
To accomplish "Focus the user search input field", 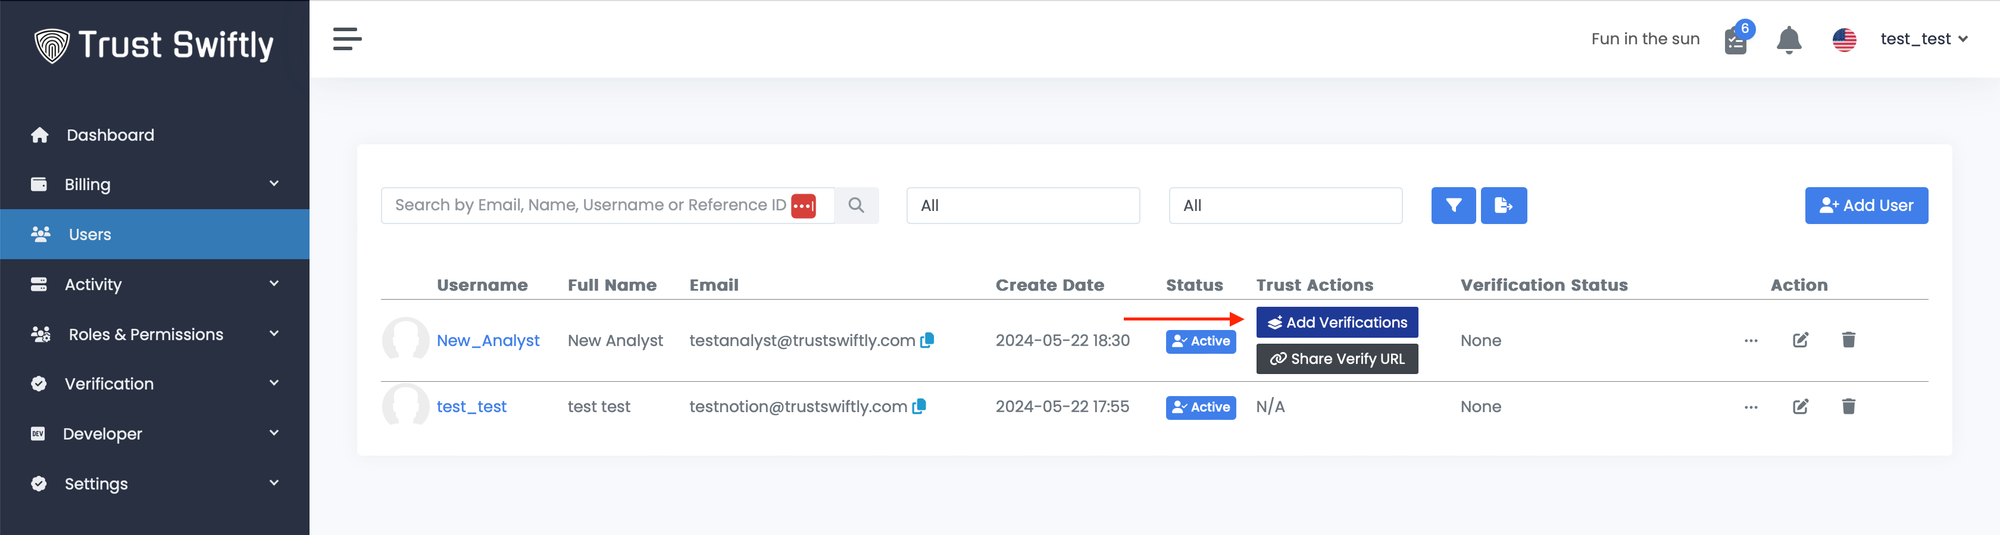I will (590, 206).
